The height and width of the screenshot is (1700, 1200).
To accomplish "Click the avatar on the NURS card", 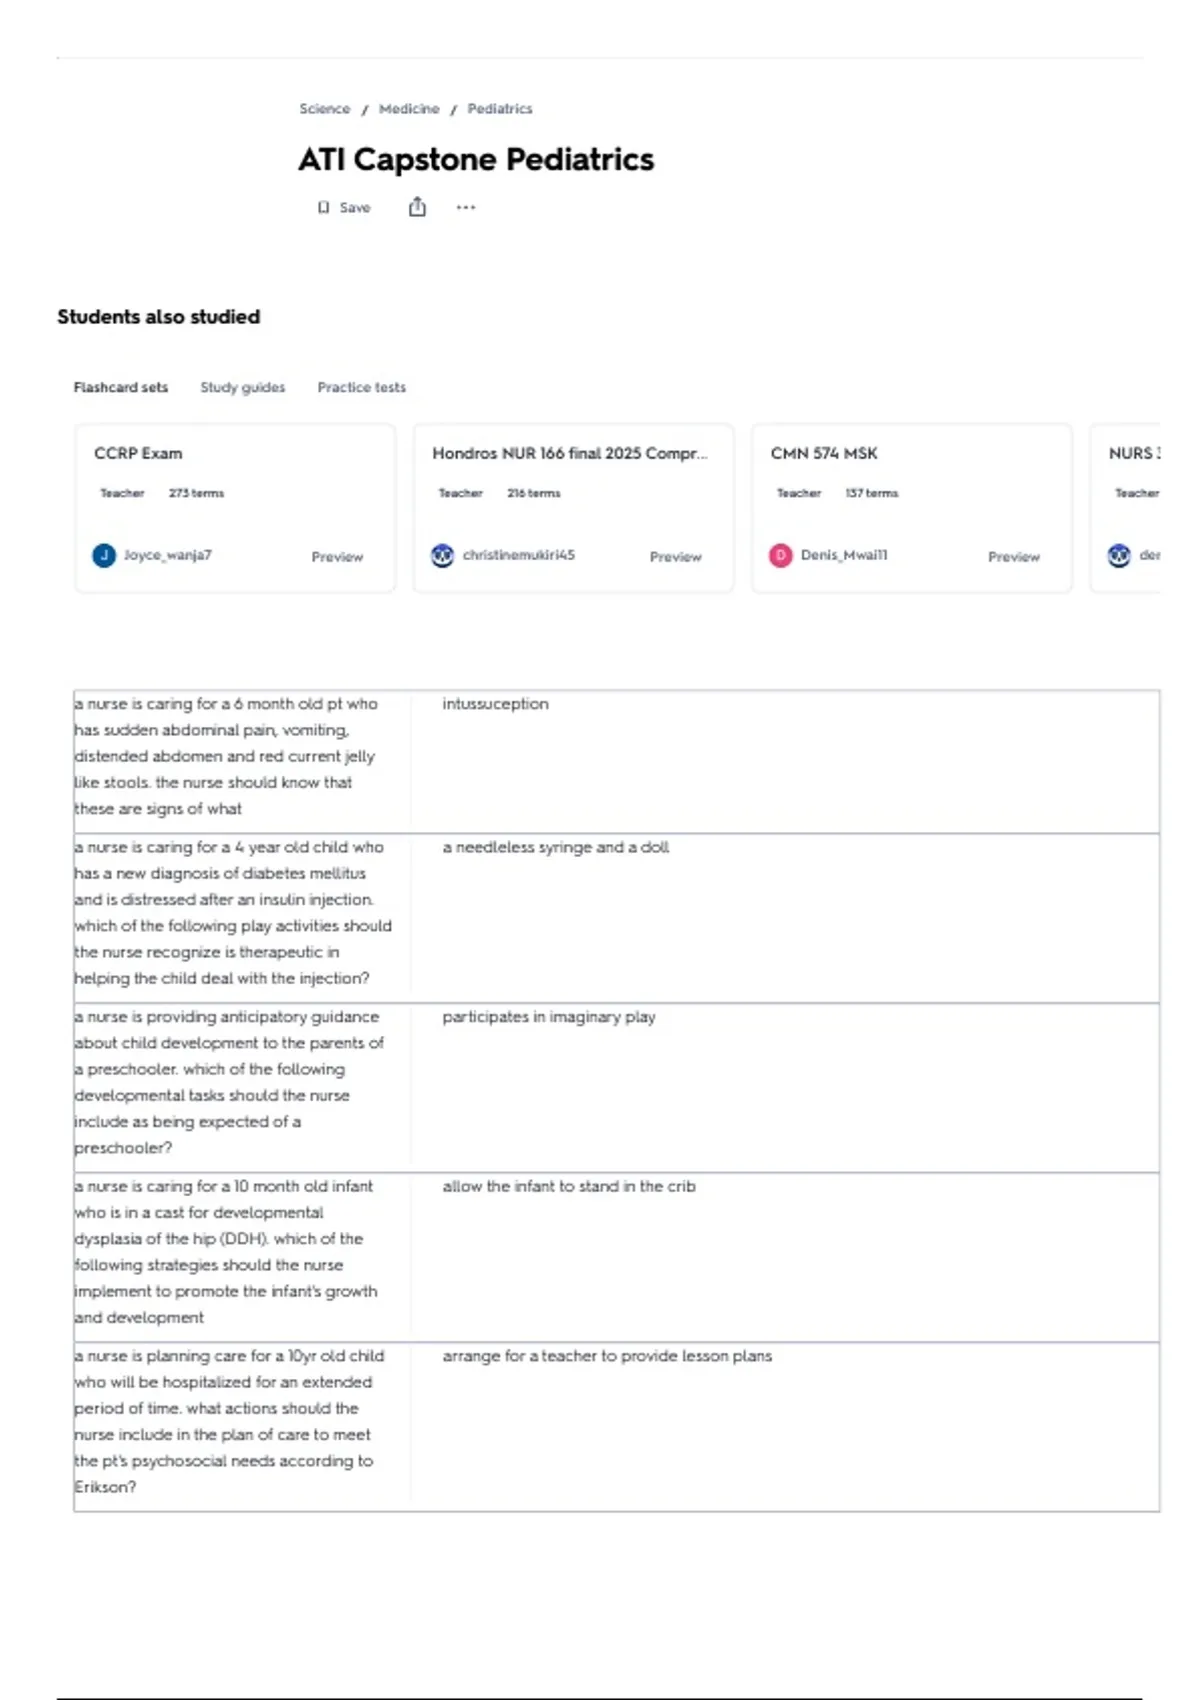I will click(x=1119, y=555).
